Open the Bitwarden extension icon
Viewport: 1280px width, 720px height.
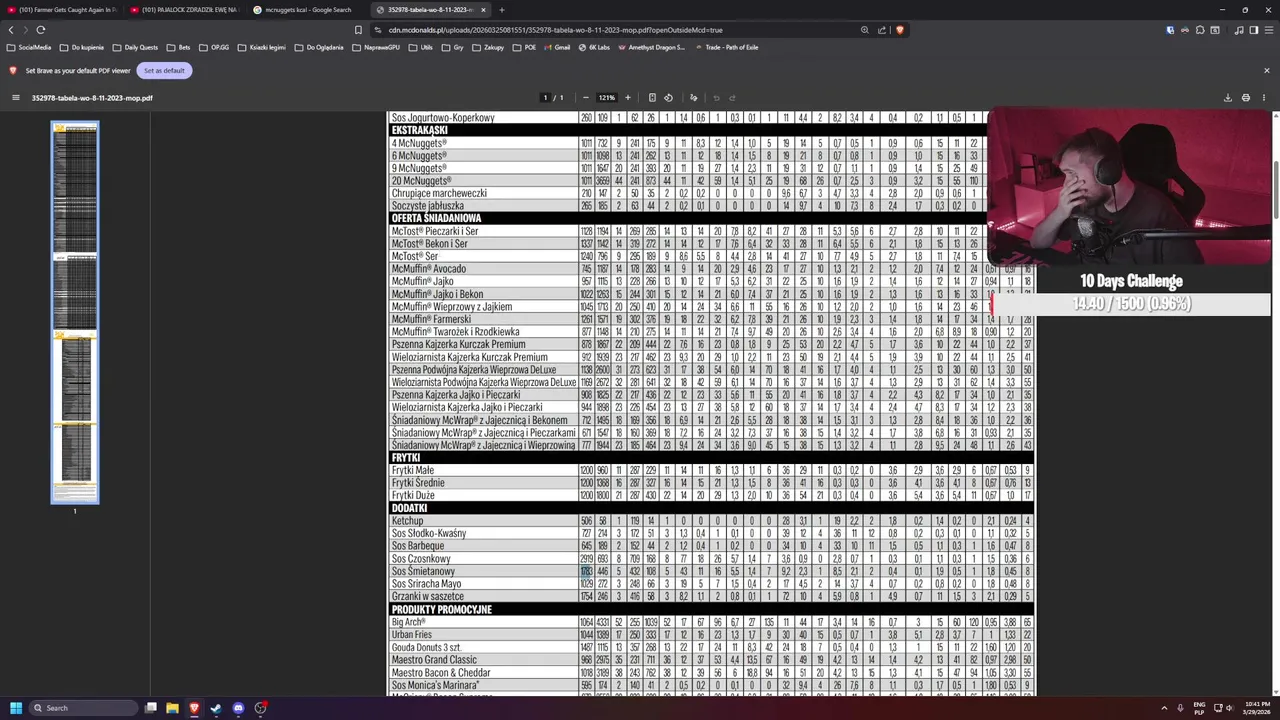[1170, 30]
